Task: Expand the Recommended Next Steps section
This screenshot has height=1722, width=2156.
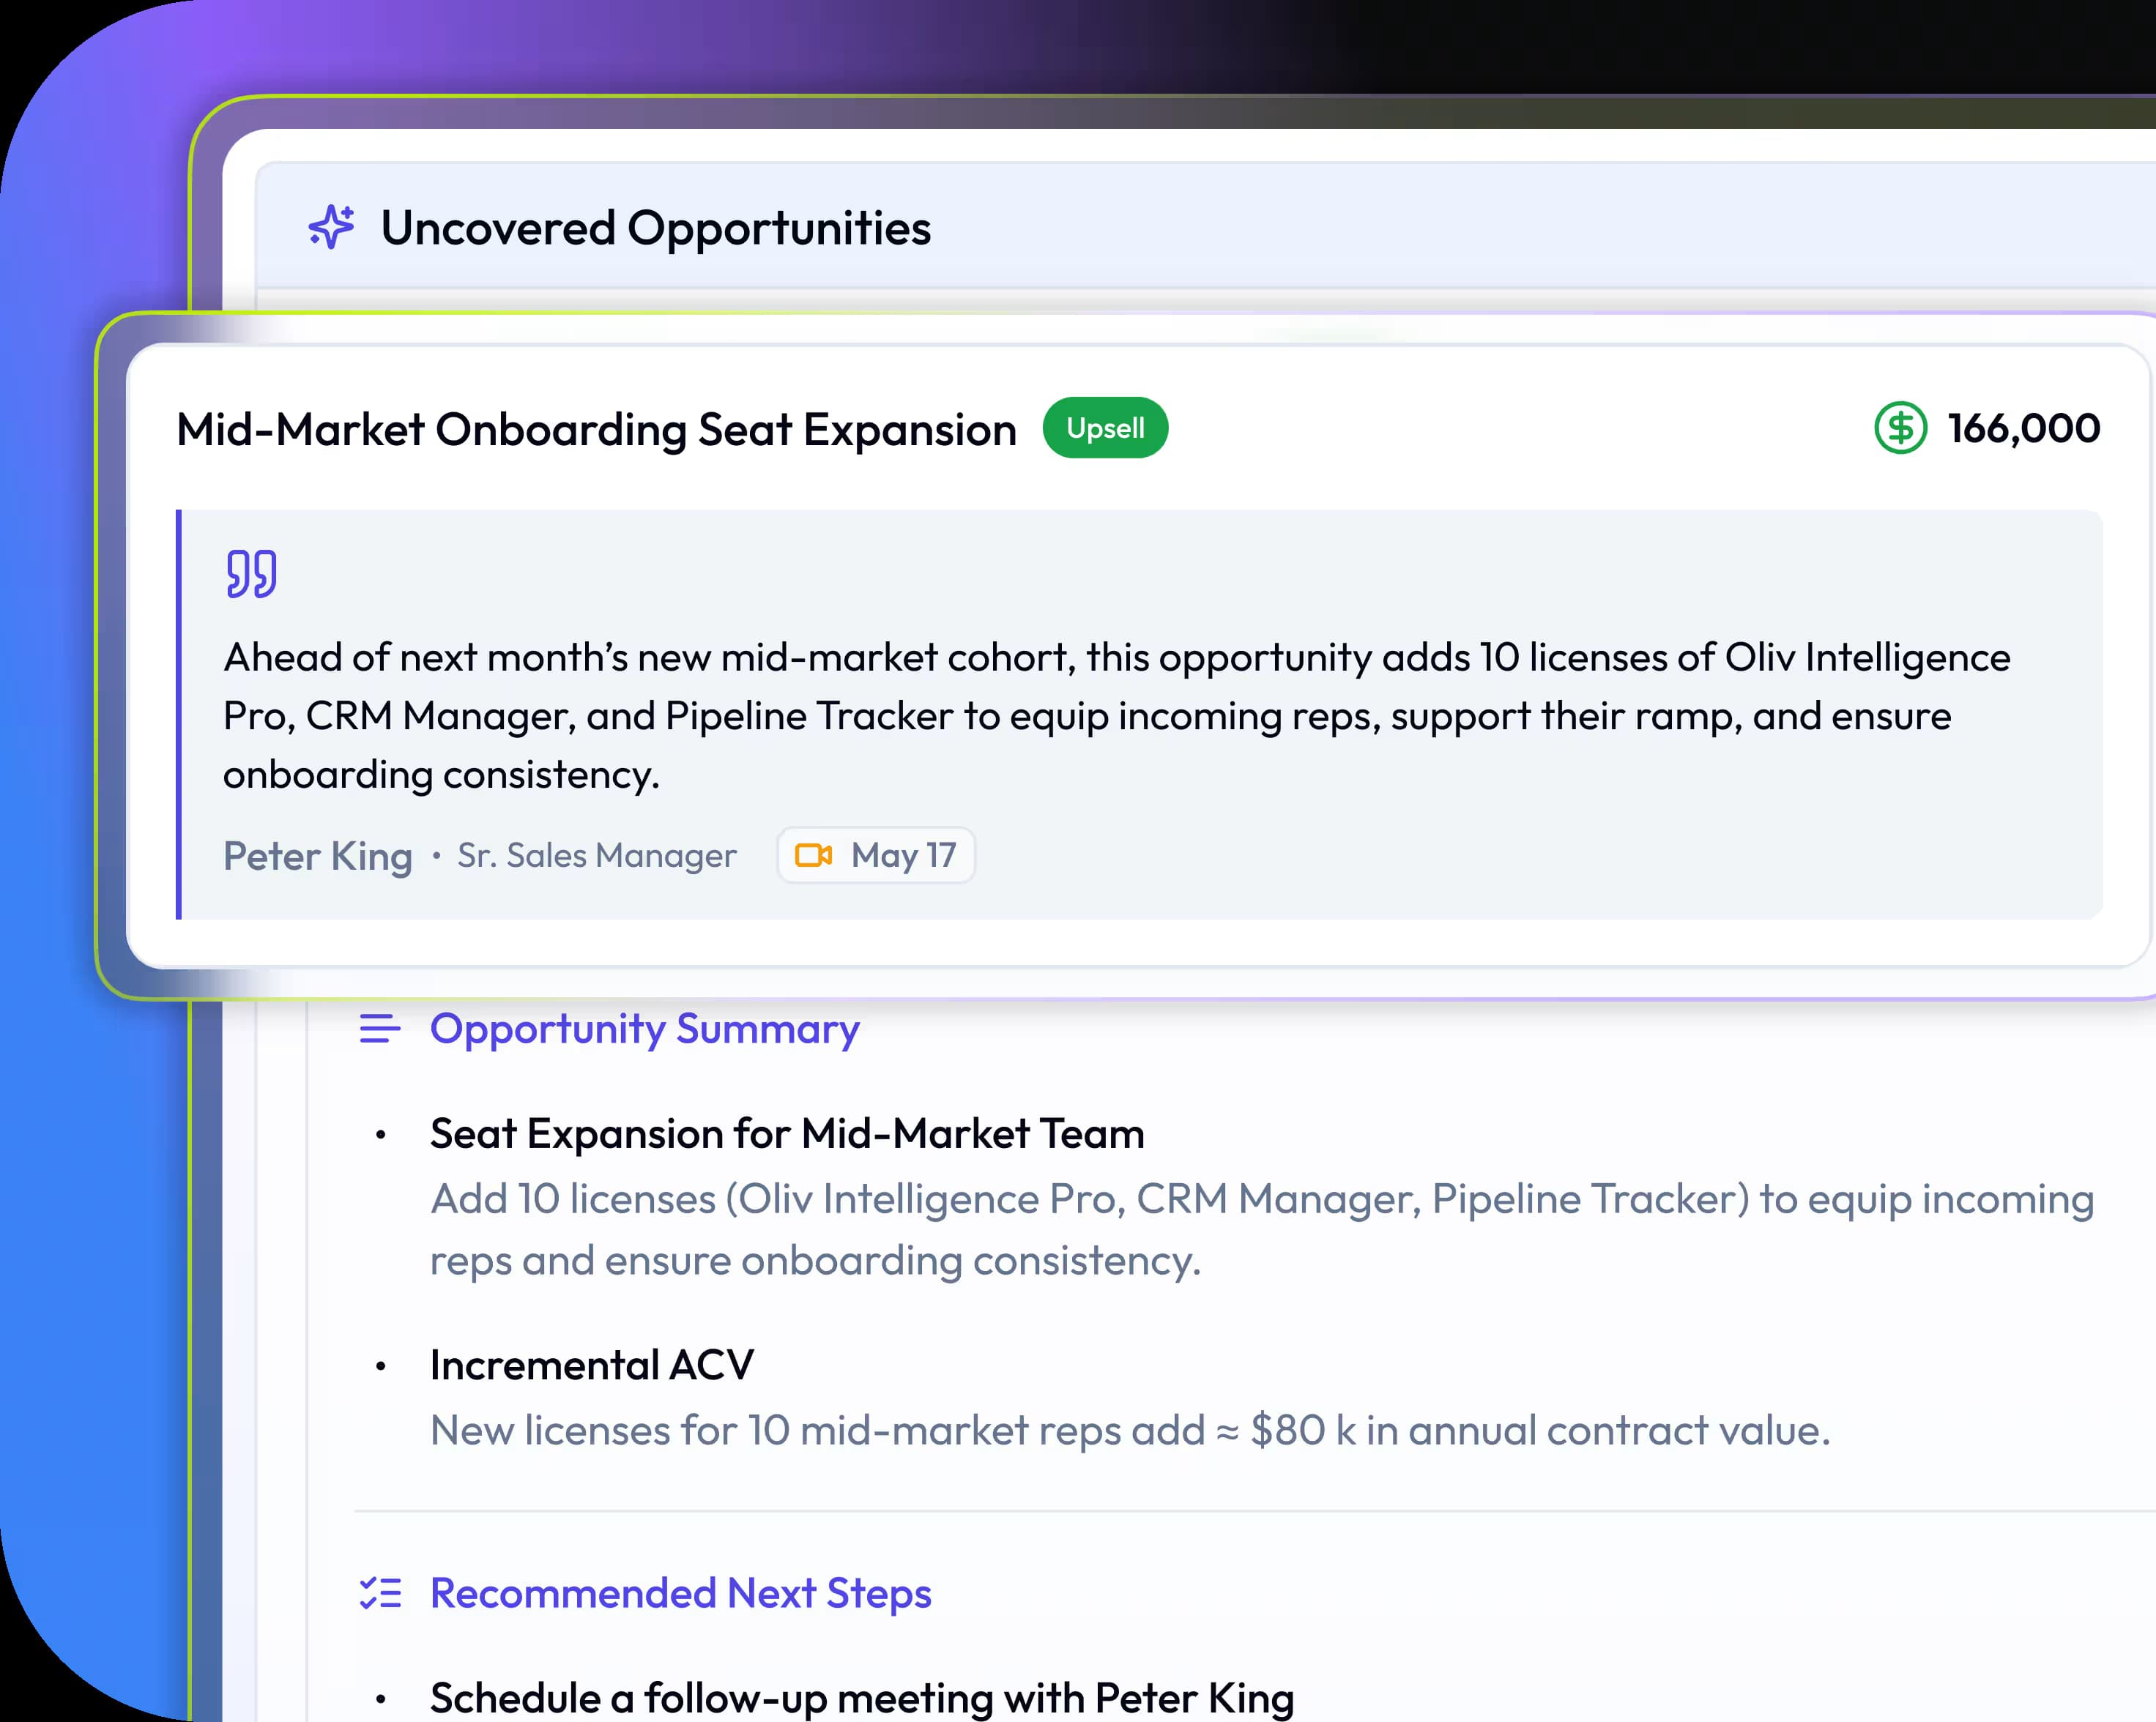Action: [680, 1594]
